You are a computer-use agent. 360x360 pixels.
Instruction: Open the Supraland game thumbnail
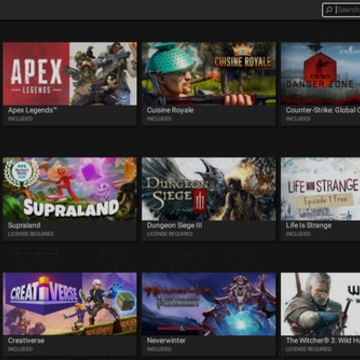[x=70, y=189]
